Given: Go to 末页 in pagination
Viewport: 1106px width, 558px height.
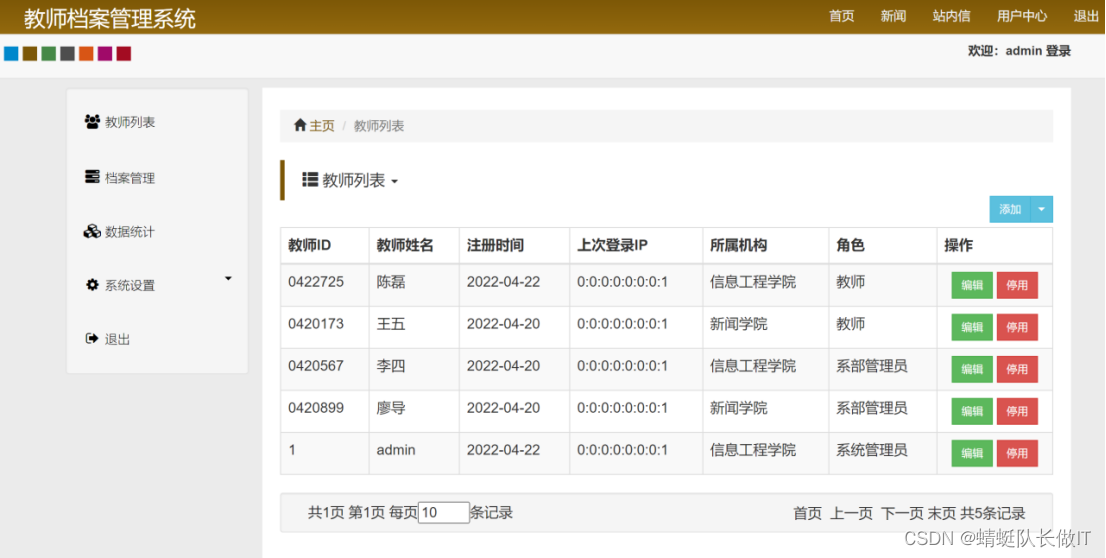Looking at the screenshot, I should pos(942,514).
